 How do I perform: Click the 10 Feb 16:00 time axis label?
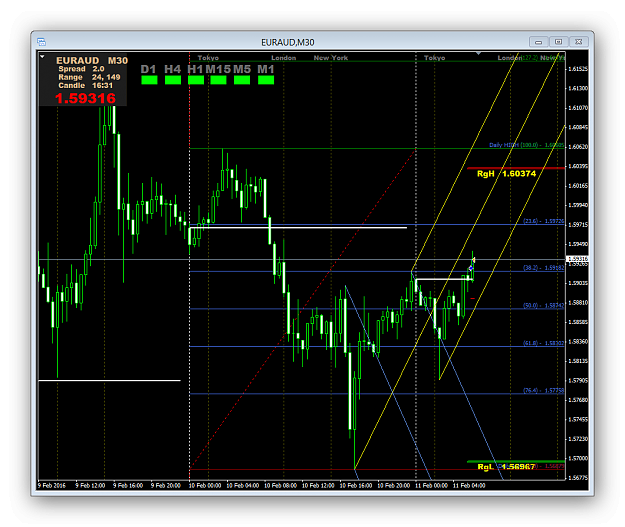[356, 486]
